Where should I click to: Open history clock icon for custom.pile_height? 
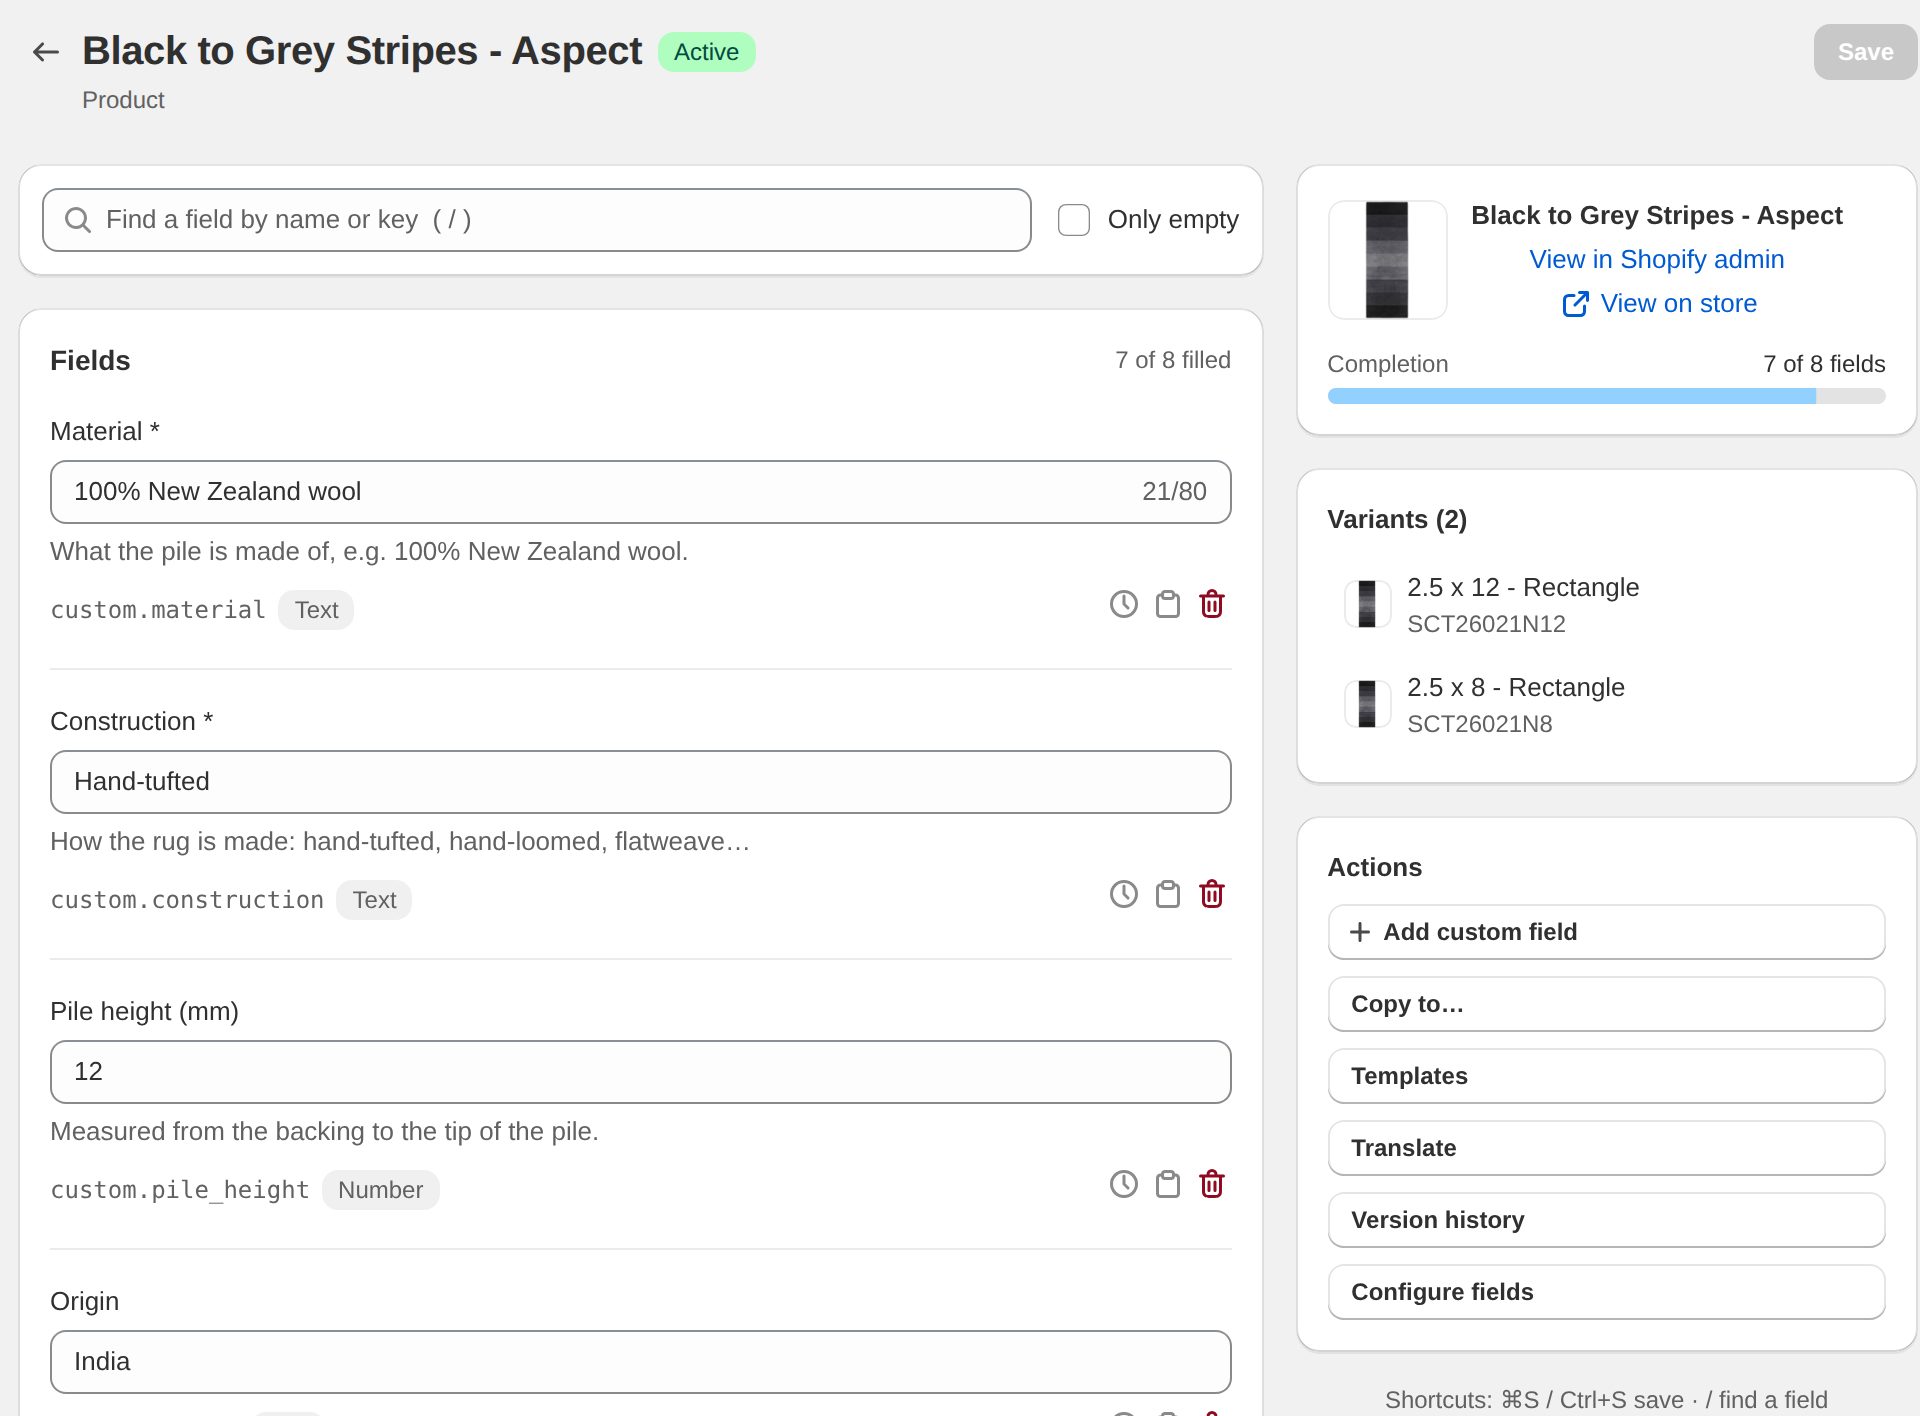pos(1124,1184)
